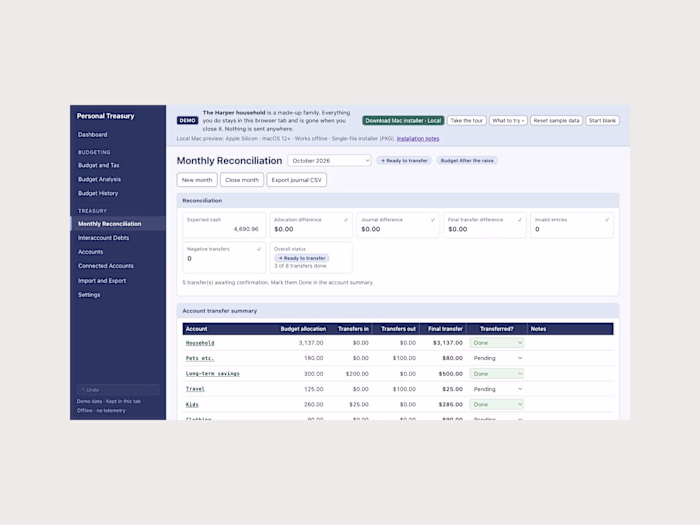Image resolution: width=700 pixels, height=525 pixels.
Task: Open the Travel account link
Action: click(195, 389)
